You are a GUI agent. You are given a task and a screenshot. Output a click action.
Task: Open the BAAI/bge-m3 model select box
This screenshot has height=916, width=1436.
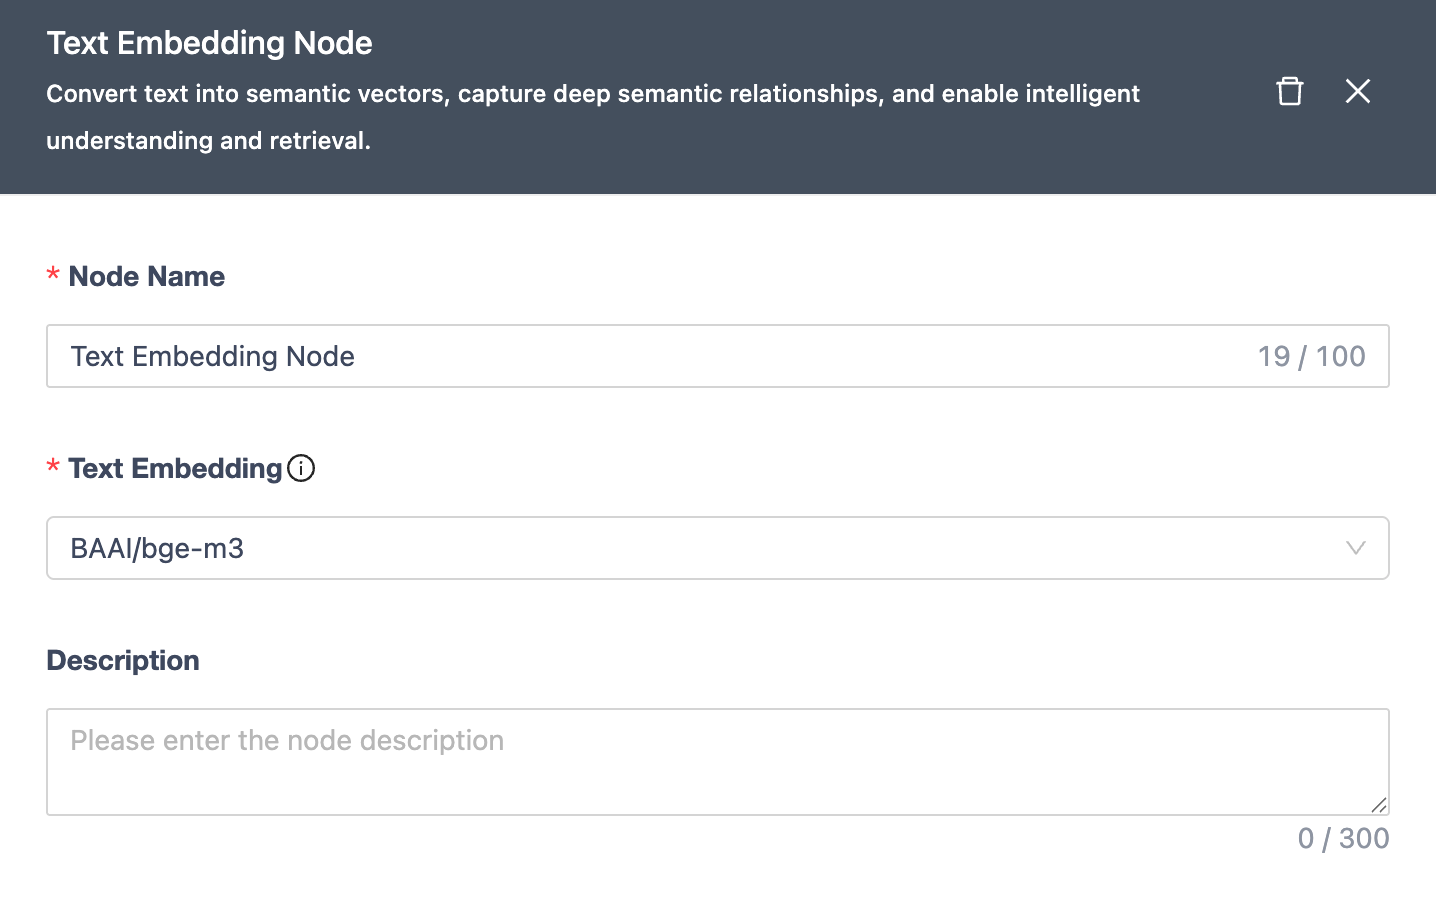tap(700, 548)
